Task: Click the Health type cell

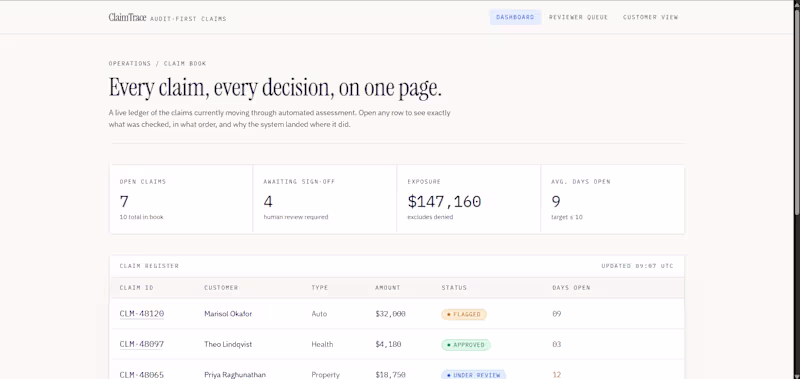Action: click(x=322, y=344)
